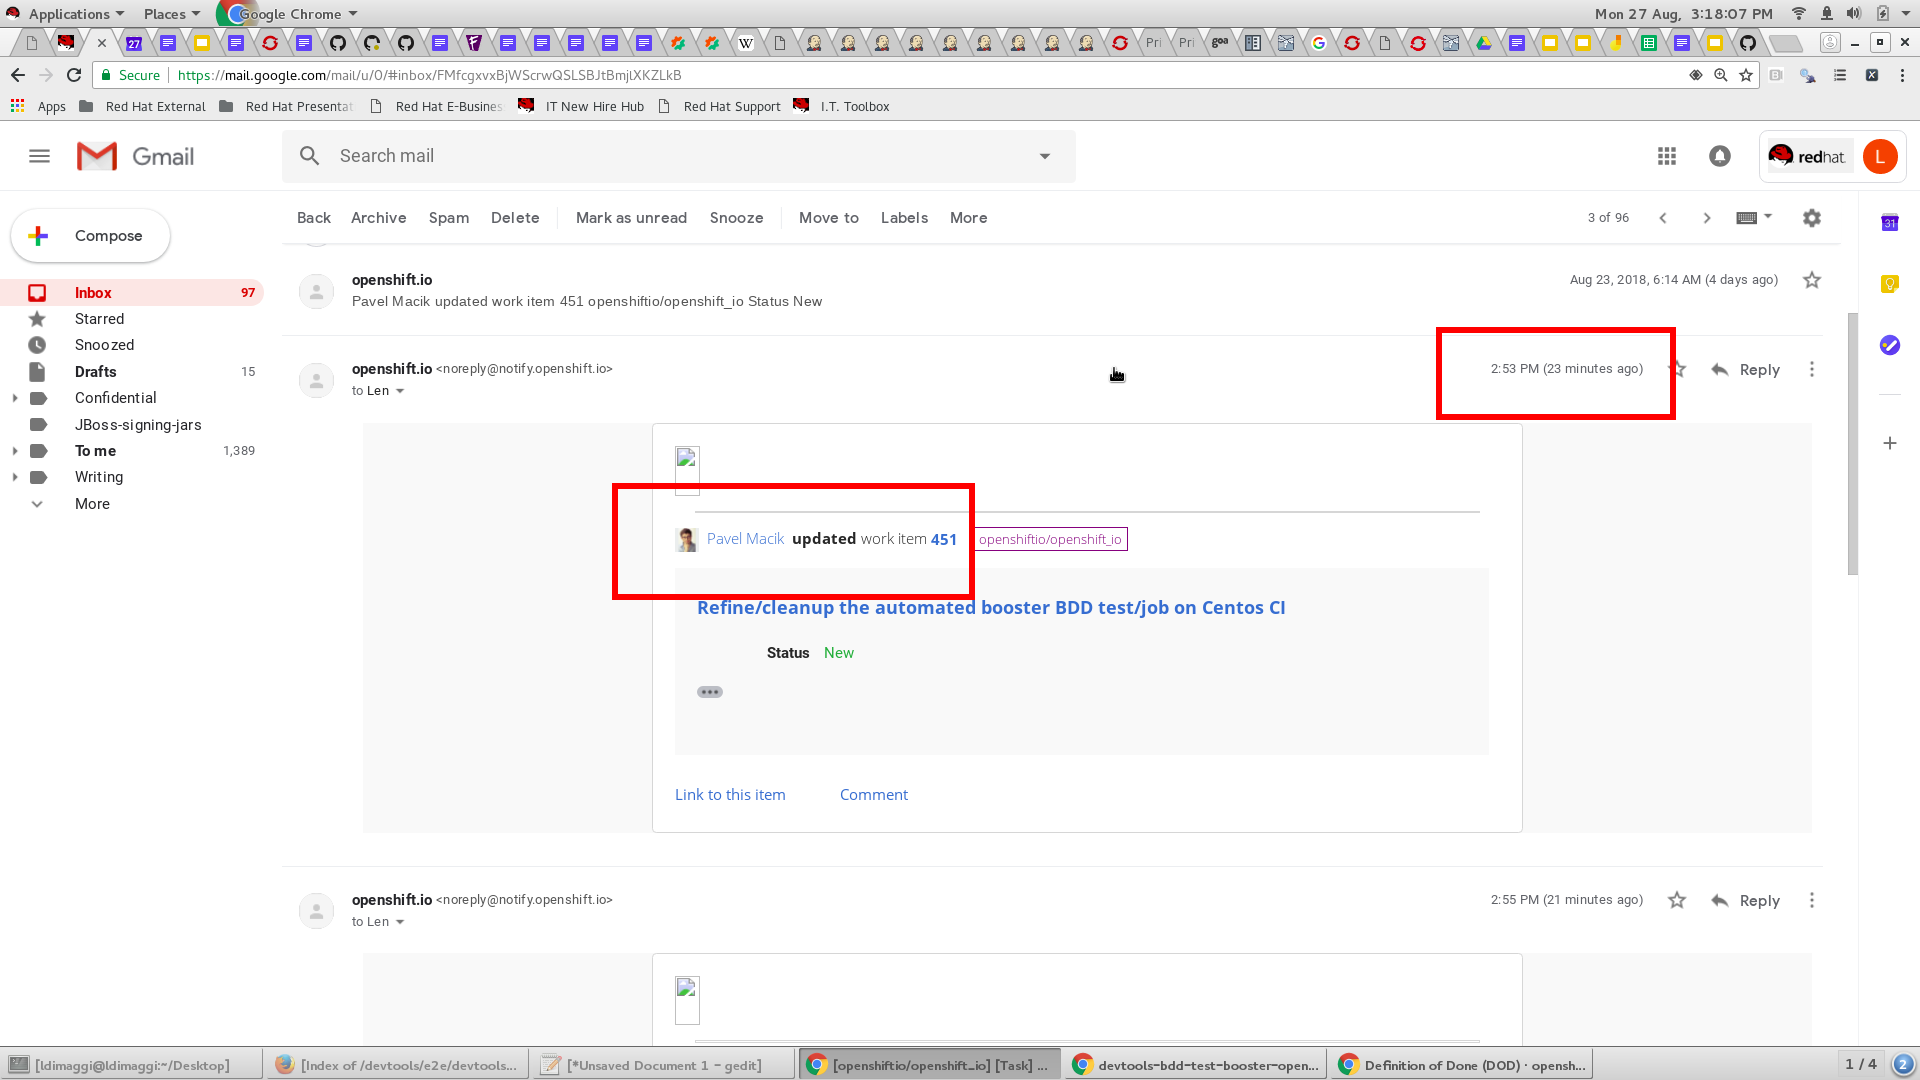The height and width of the screenshot is (1080, 1920).
Task: Show trimmed content with ellipsis button
Action: 710,691
